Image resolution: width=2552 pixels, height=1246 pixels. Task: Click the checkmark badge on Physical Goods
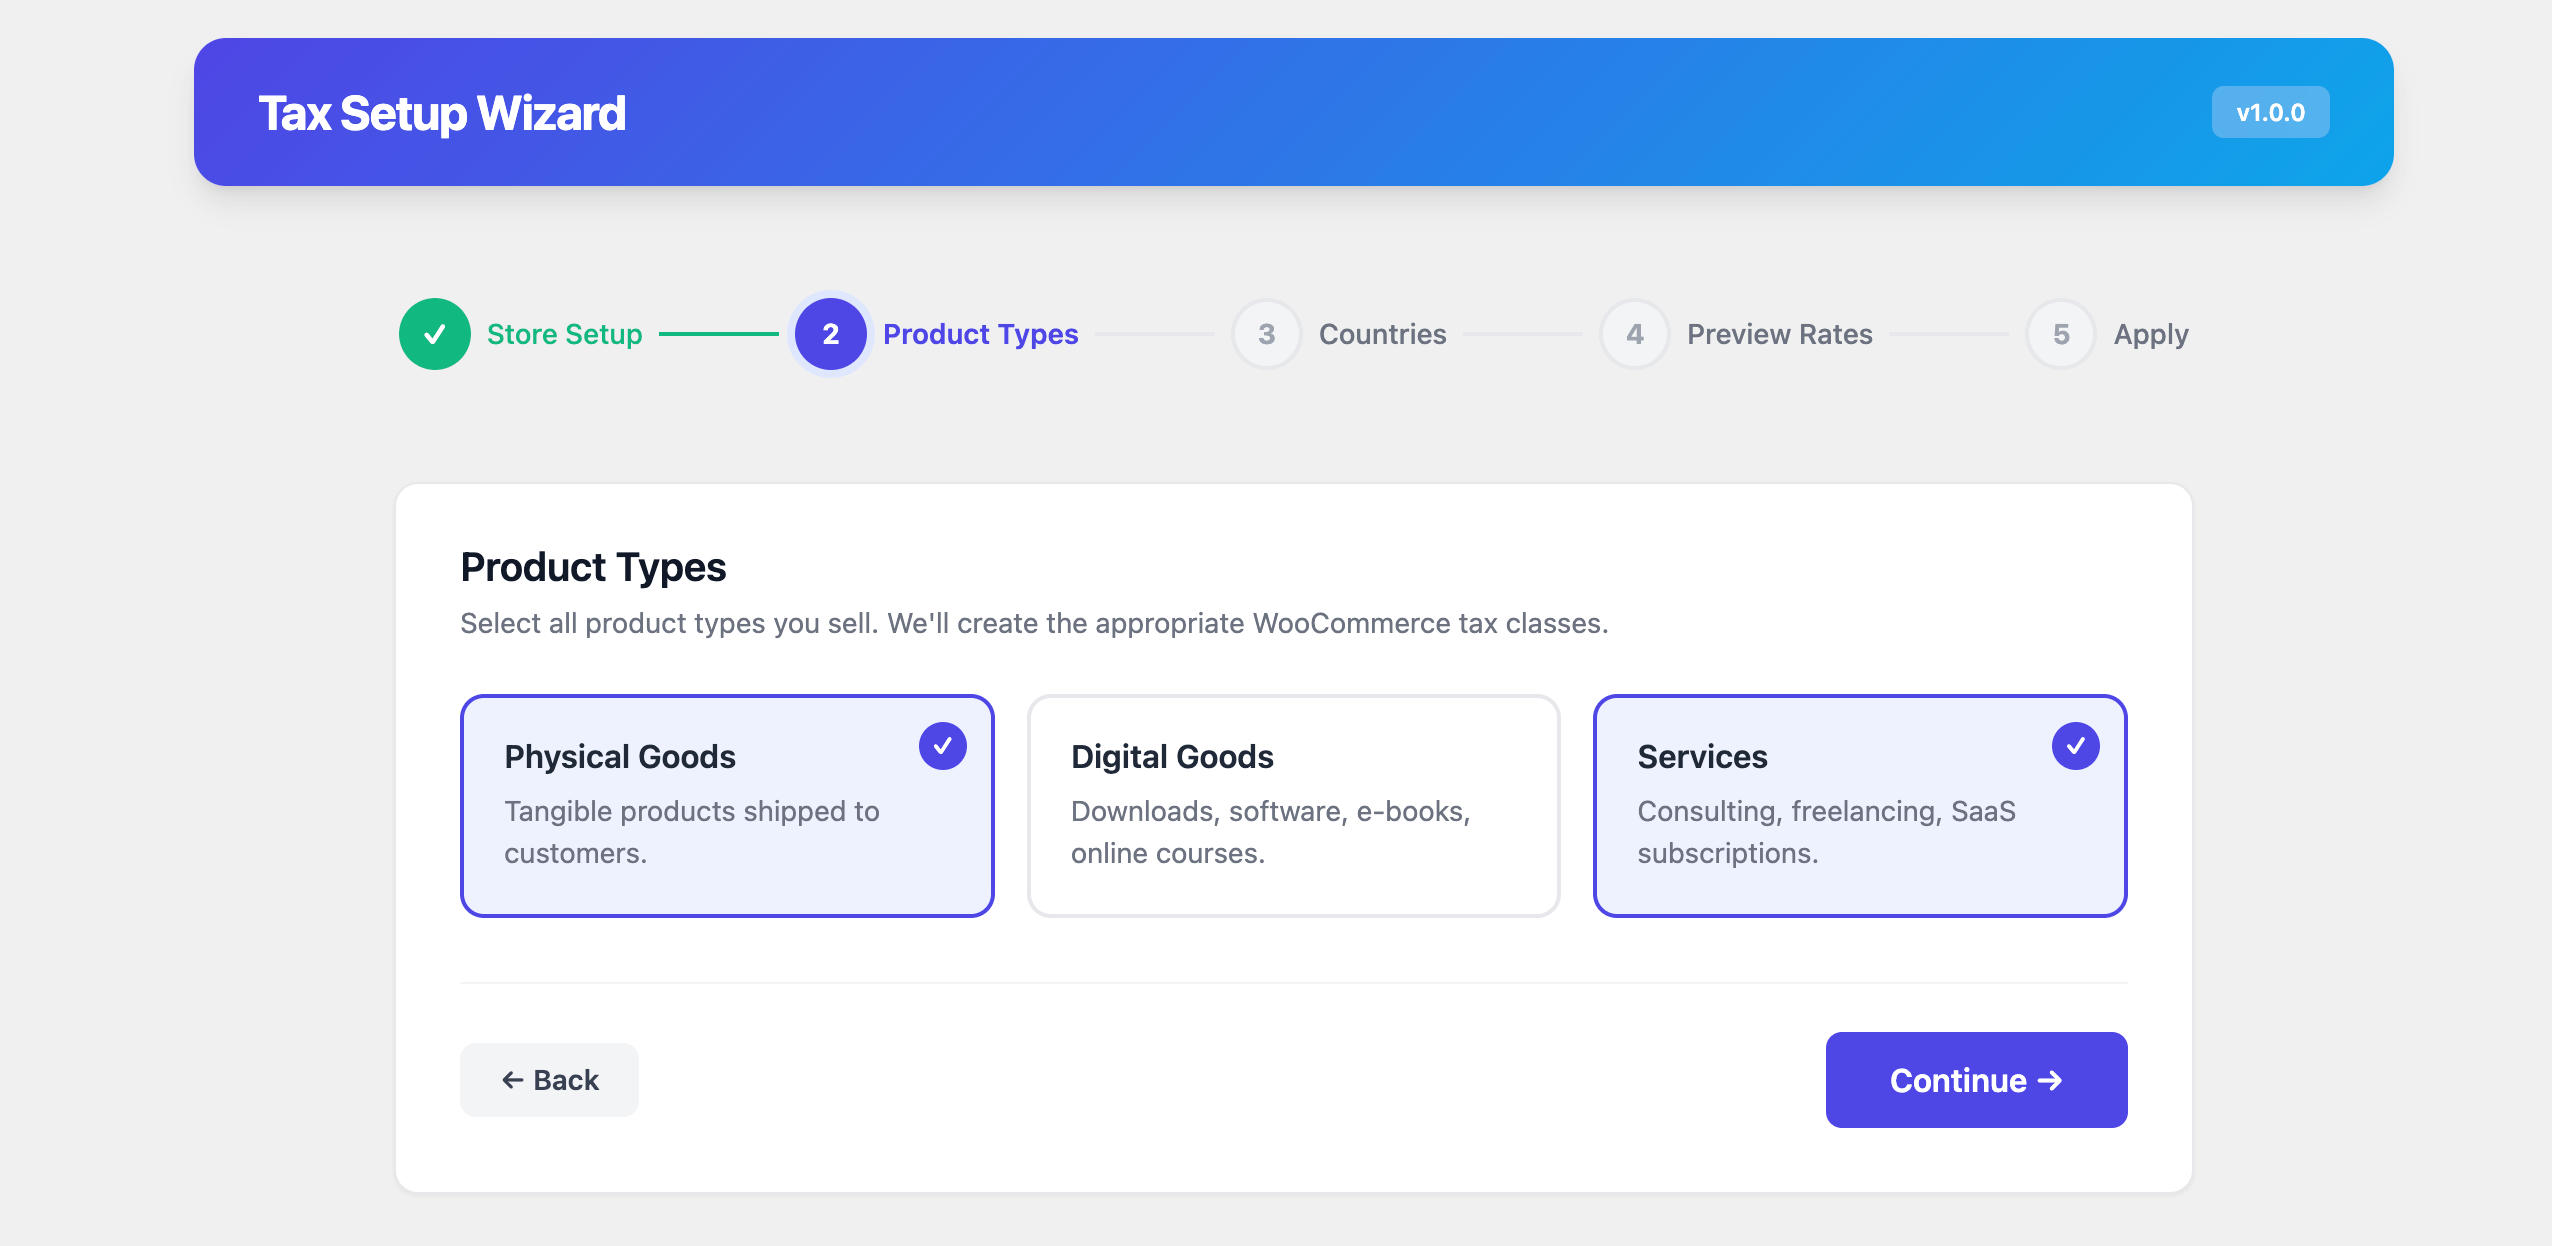(x=943, y=746)
